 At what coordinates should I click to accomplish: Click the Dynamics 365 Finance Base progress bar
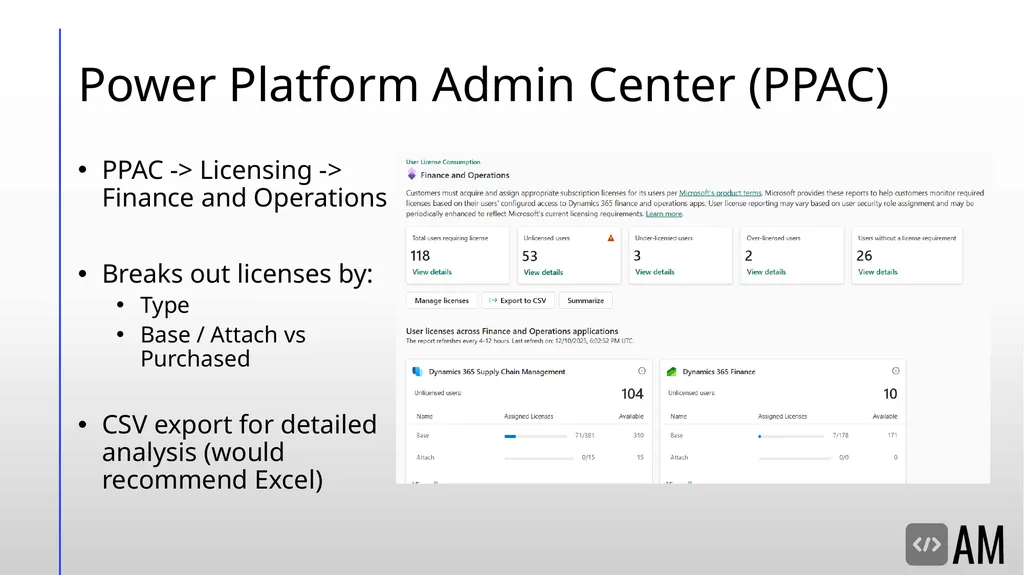point(790,436)
